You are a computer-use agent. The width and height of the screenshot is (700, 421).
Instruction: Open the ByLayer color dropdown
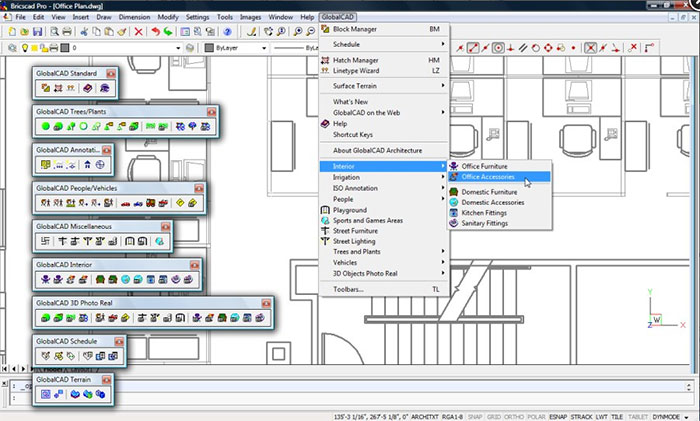pyautogui.click(x=264, y=48)
